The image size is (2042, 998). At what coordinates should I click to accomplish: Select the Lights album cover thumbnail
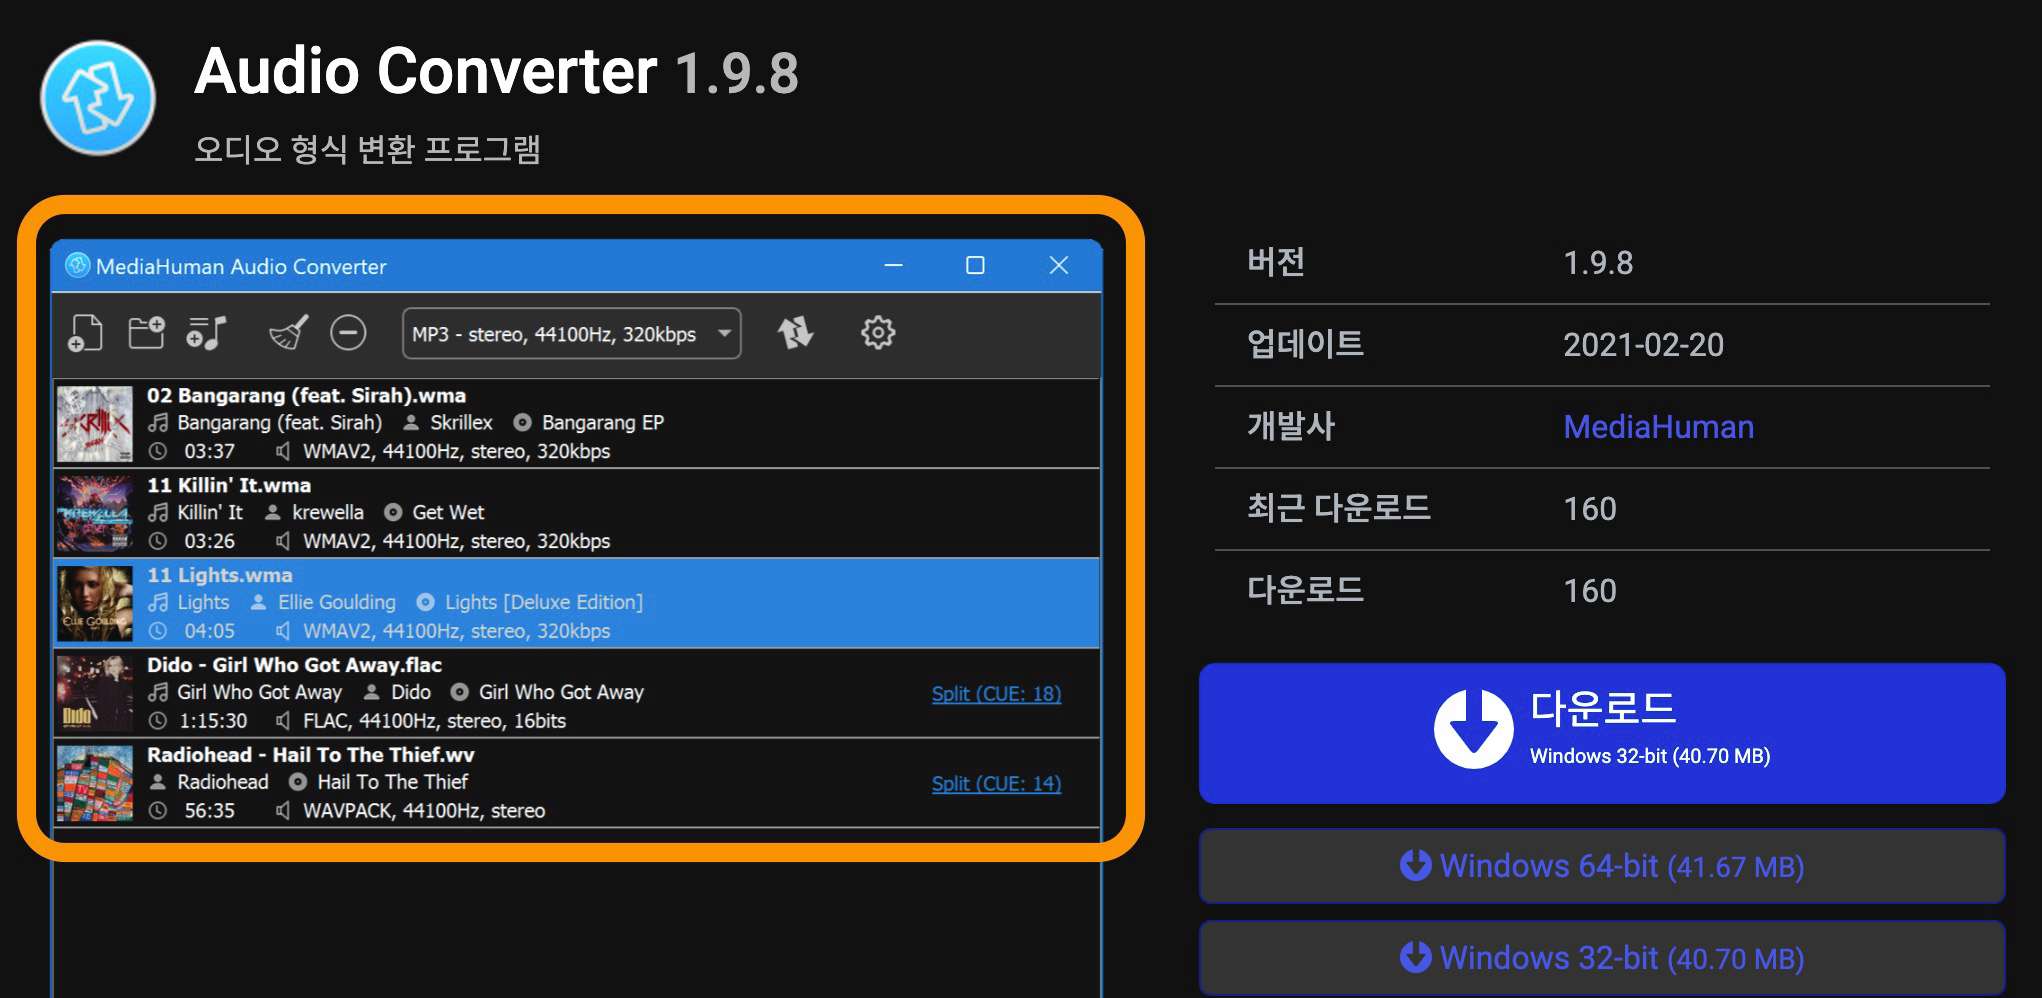tap(95, 604)
